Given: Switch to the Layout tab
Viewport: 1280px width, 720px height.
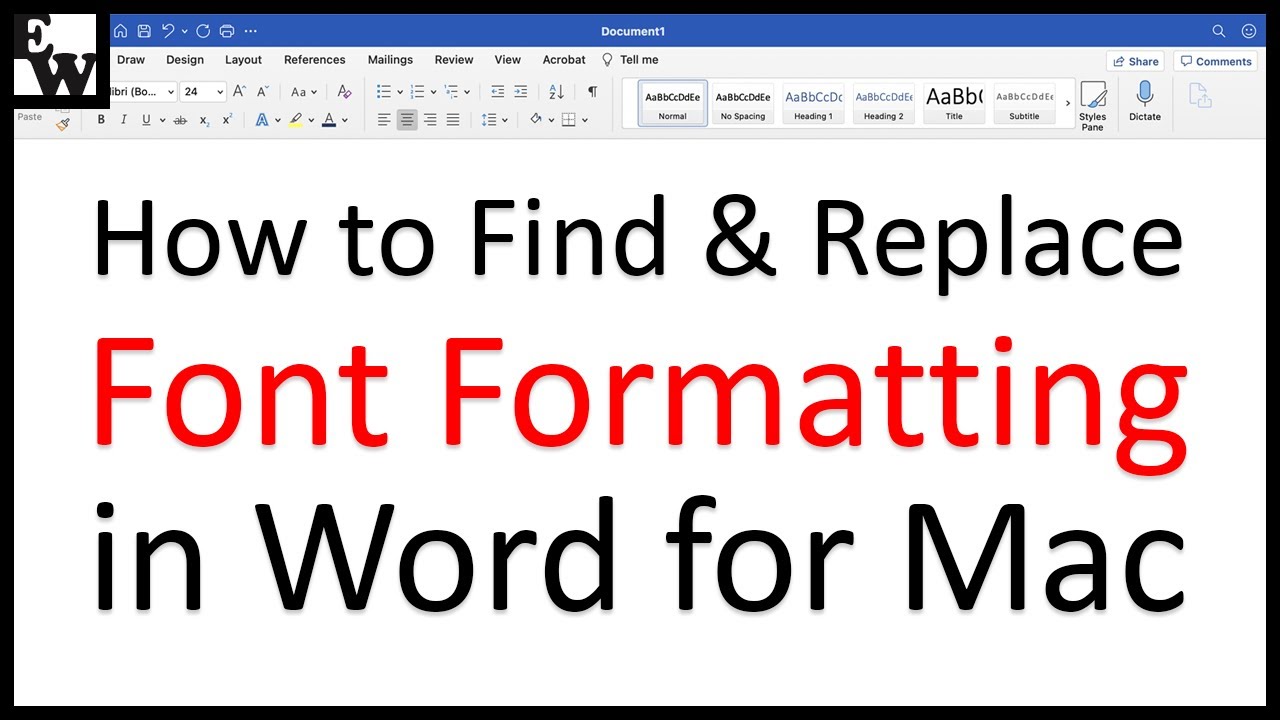Looking at the screenshot, I should pyautogui.click(x=243, y=60).
